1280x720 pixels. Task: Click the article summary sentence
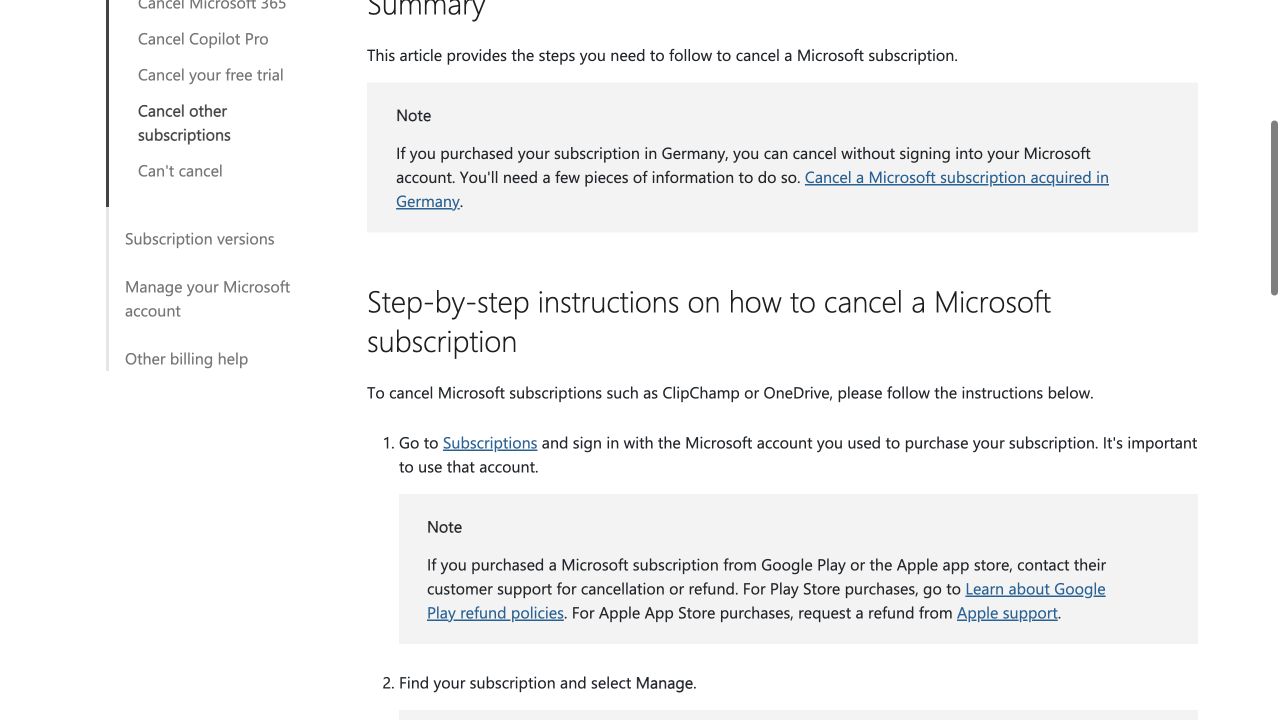tap(662, 56)
